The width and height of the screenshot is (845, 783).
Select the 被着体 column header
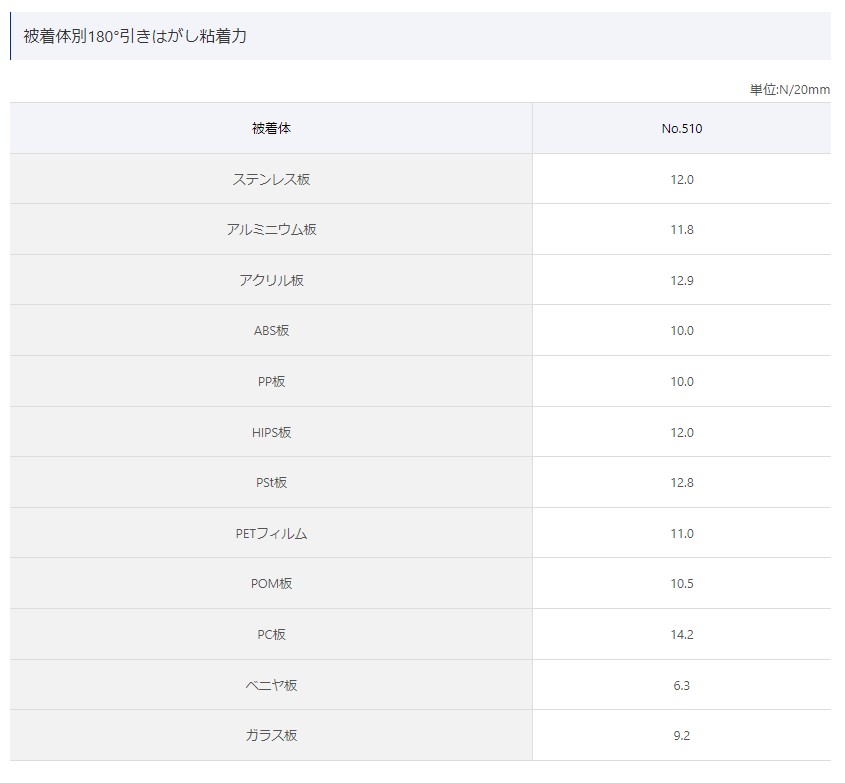pos(271,128)
